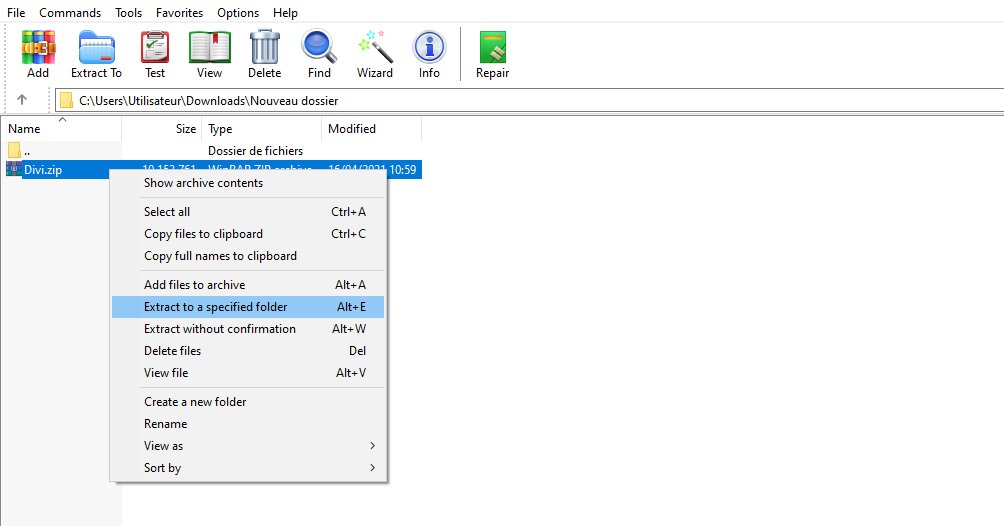Image resolution: width=1004 pixels, height=526 pixels.
Task: Open the address path dropdown field
Action: pyautogui.click(x=528, y=100)
